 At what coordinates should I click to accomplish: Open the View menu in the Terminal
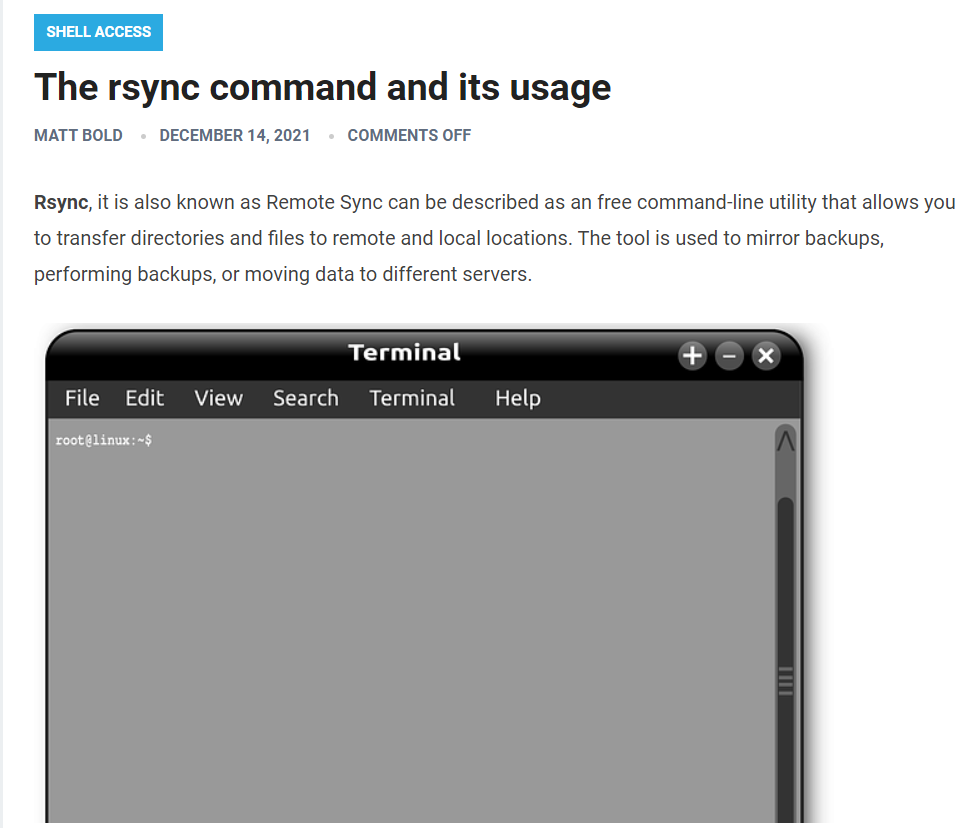218,398
